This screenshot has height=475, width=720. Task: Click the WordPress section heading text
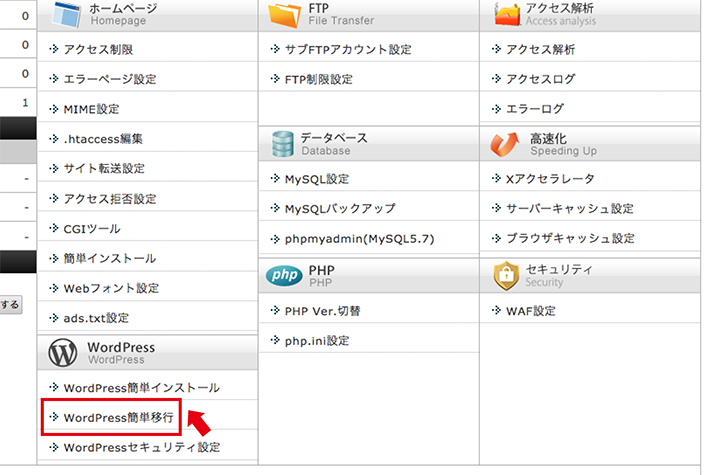121,347
